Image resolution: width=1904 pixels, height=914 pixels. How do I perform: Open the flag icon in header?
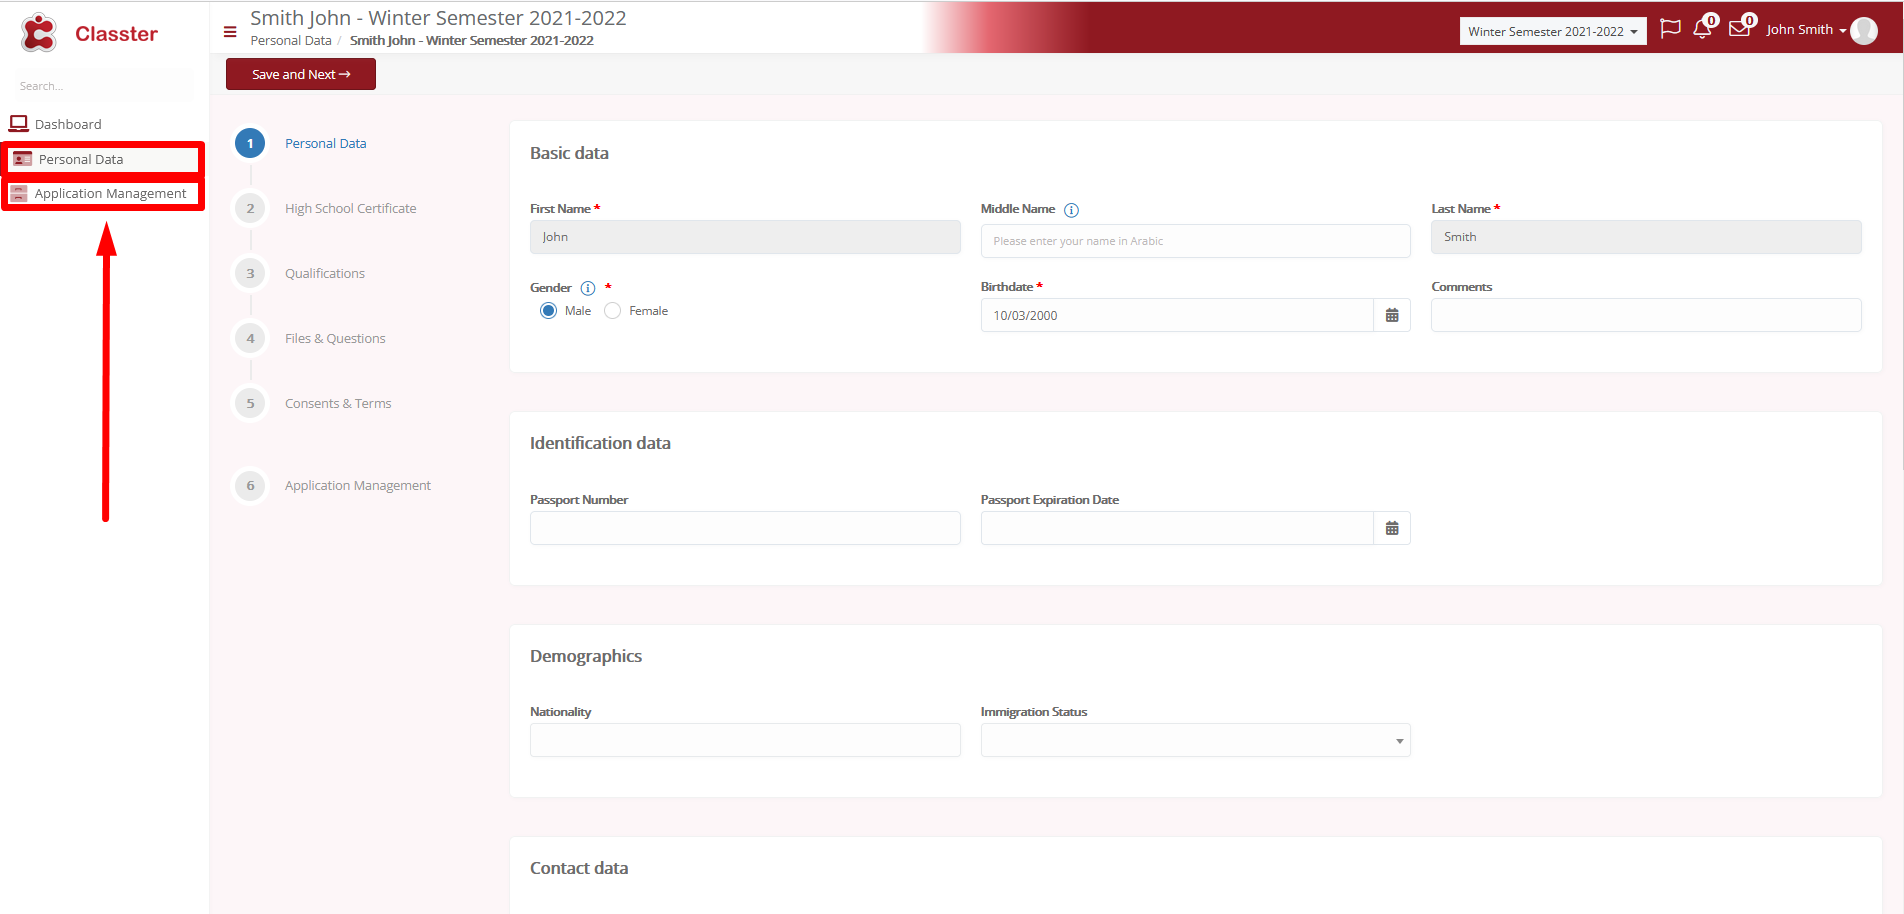1670,29
